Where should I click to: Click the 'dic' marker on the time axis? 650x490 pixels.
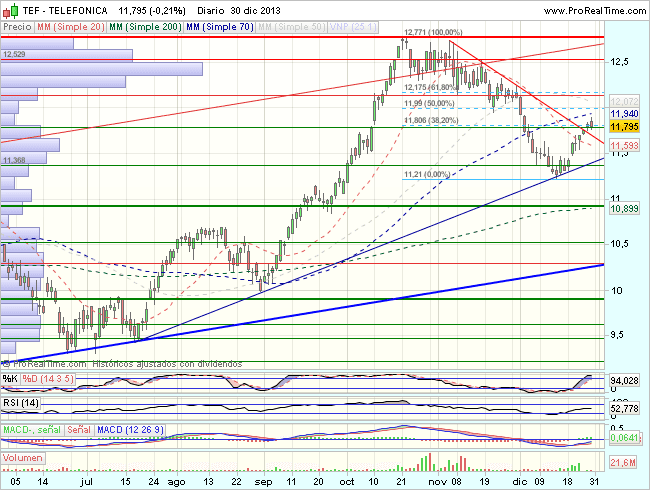point(519,482)
